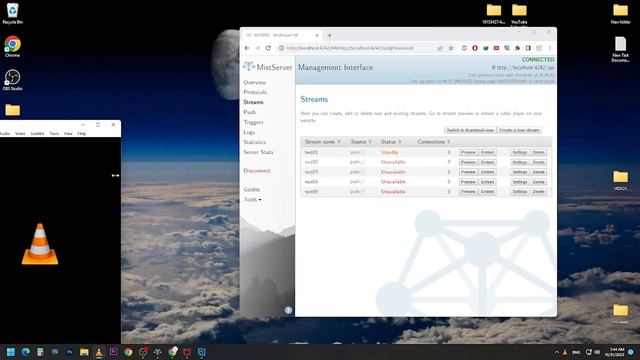Open the View menu in VLC

point(68,133)
